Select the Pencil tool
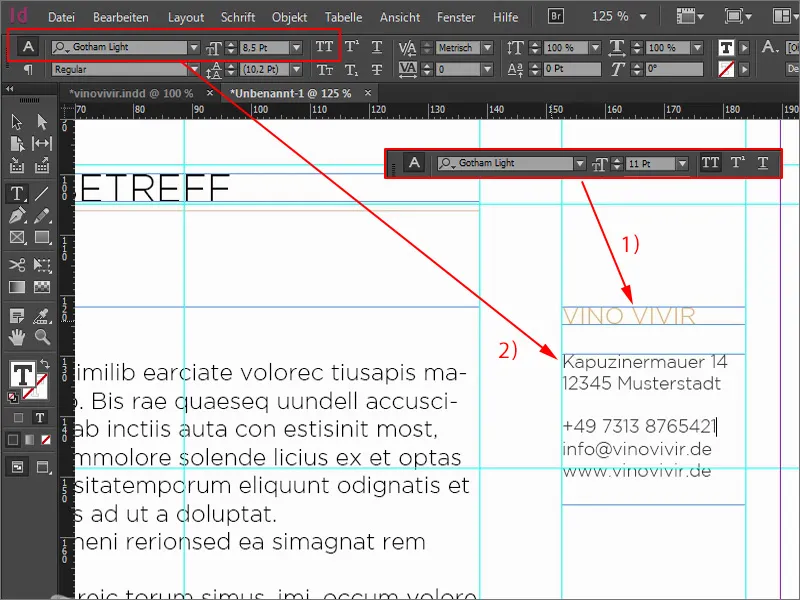 pyautogui.click(x=42, y=216)
